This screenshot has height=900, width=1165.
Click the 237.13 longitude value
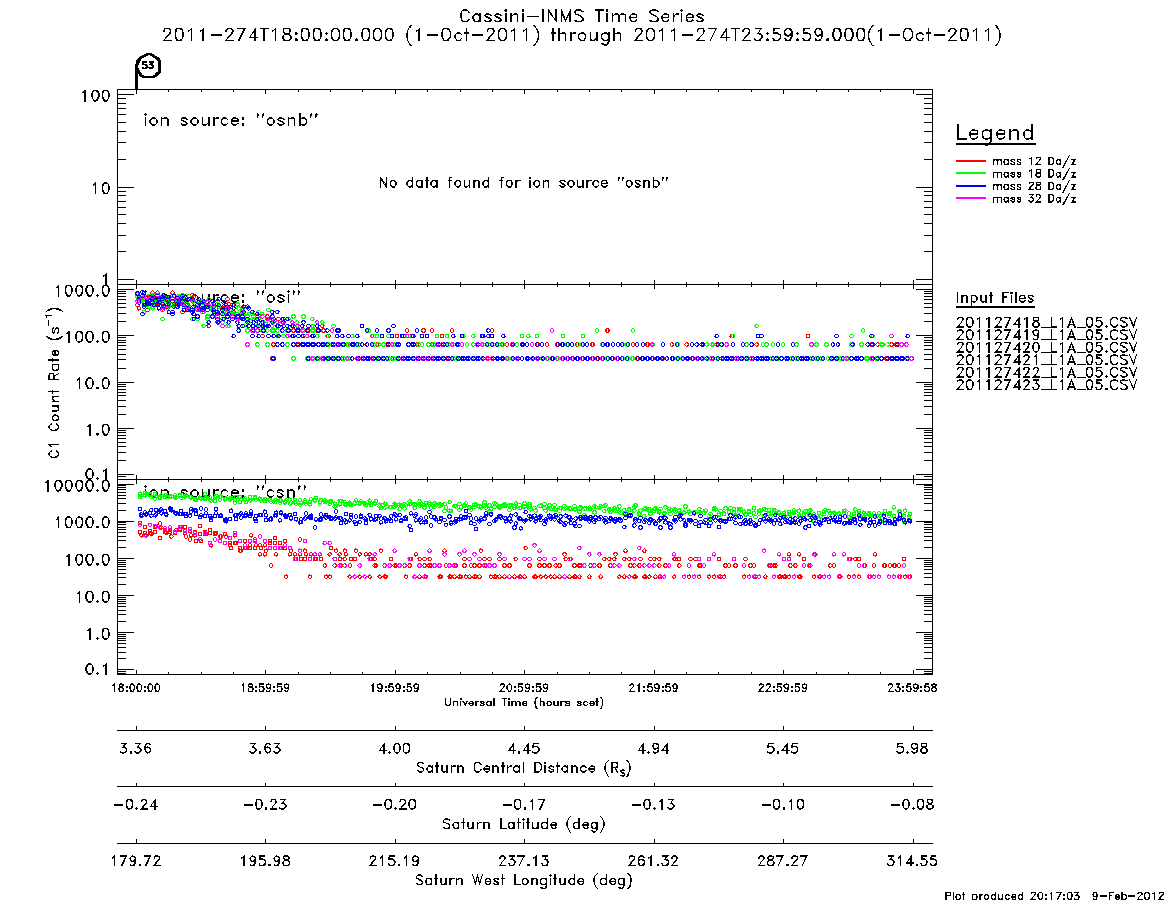(524, 861)
